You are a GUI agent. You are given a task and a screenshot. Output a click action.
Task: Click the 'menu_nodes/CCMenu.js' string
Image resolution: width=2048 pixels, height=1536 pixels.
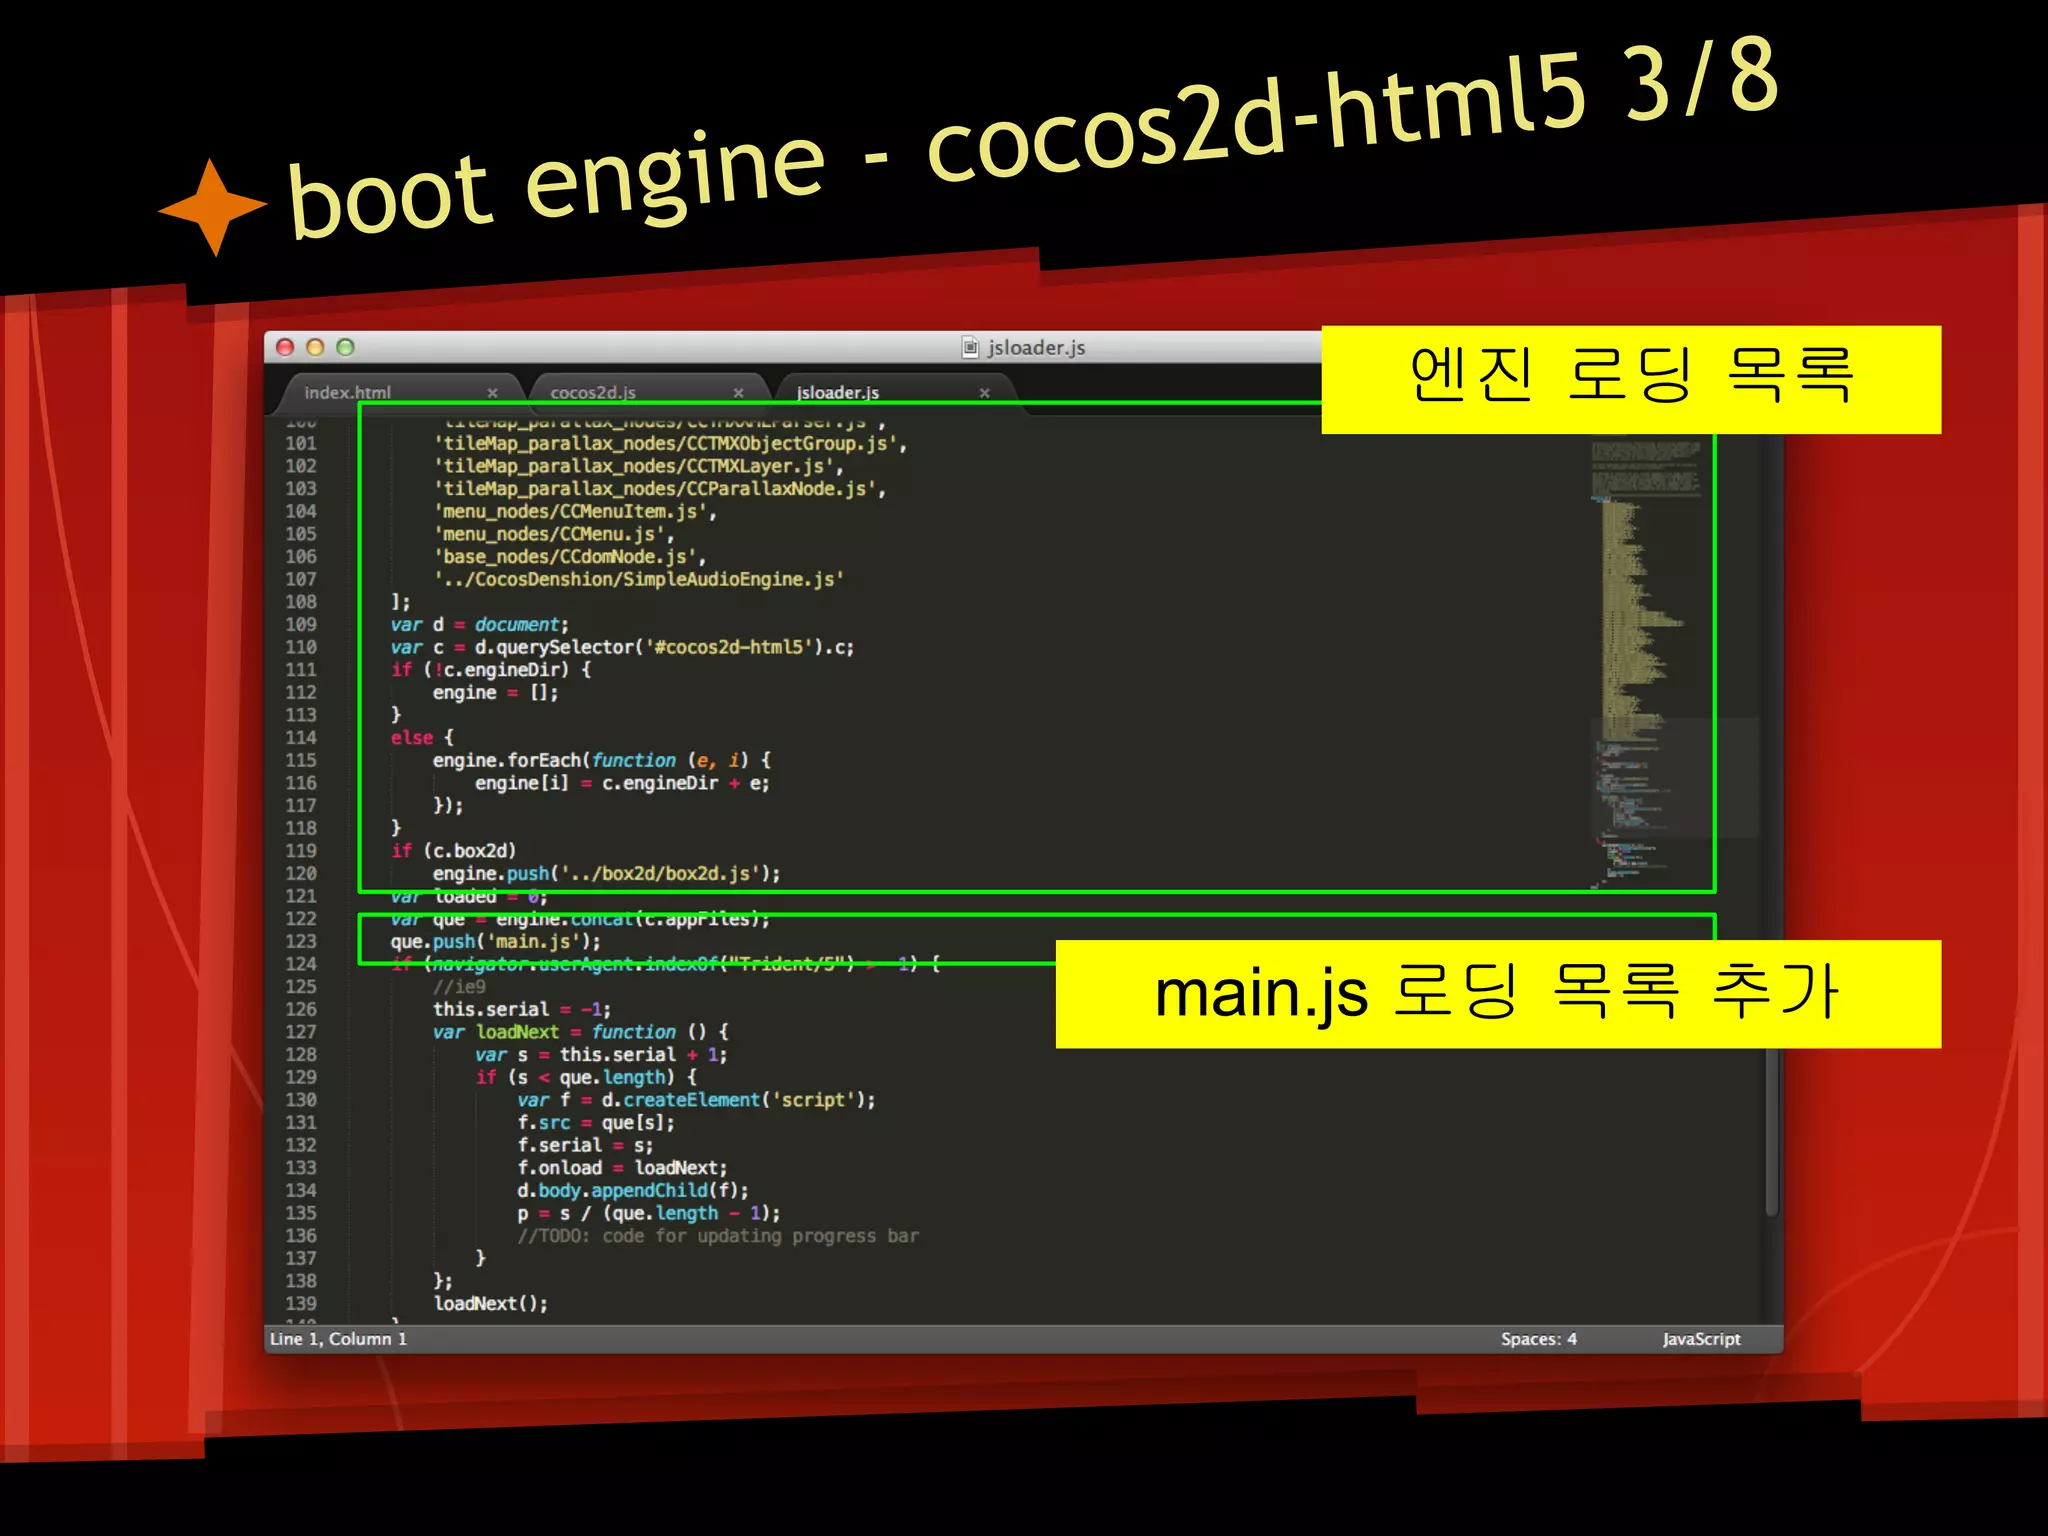(x=553, y=534)
